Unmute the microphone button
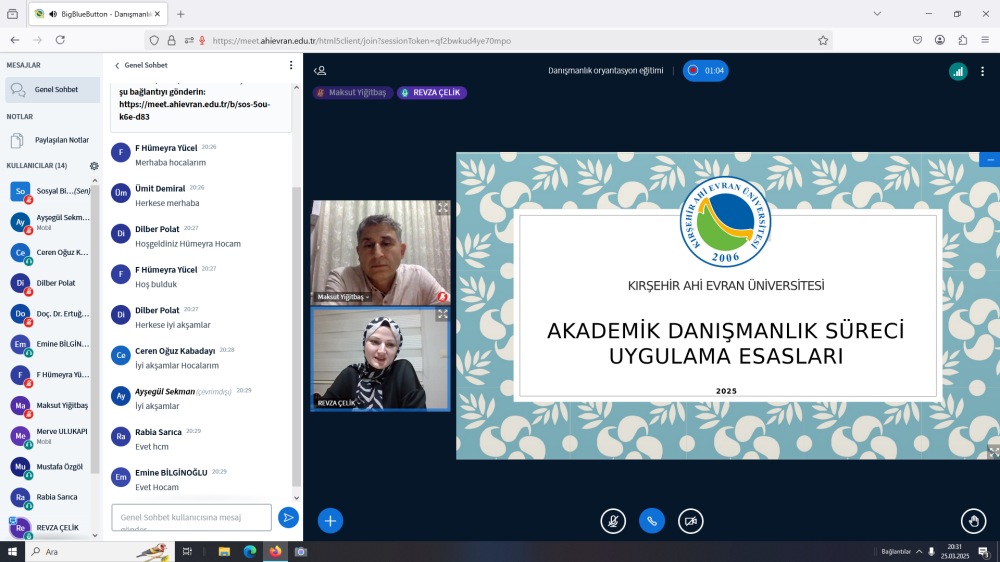1000x562 pixels. pos(613,521)
